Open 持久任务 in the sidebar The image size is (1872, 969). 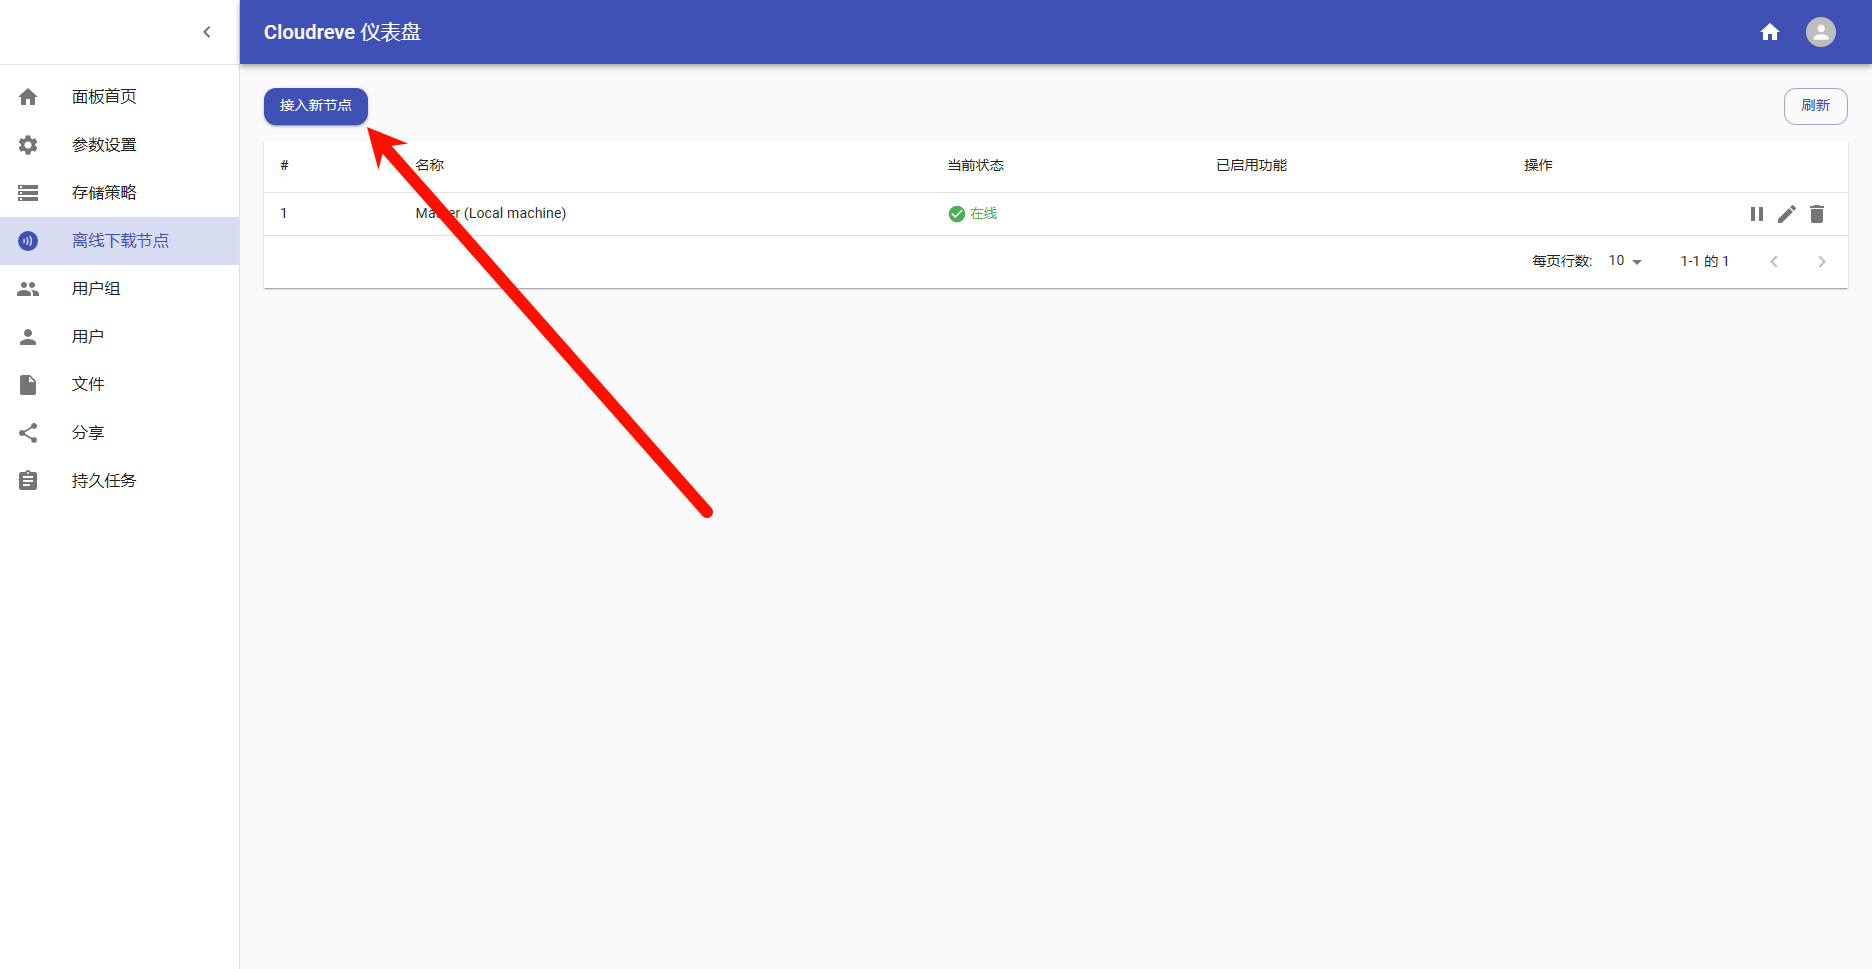[x=120, y=481]
